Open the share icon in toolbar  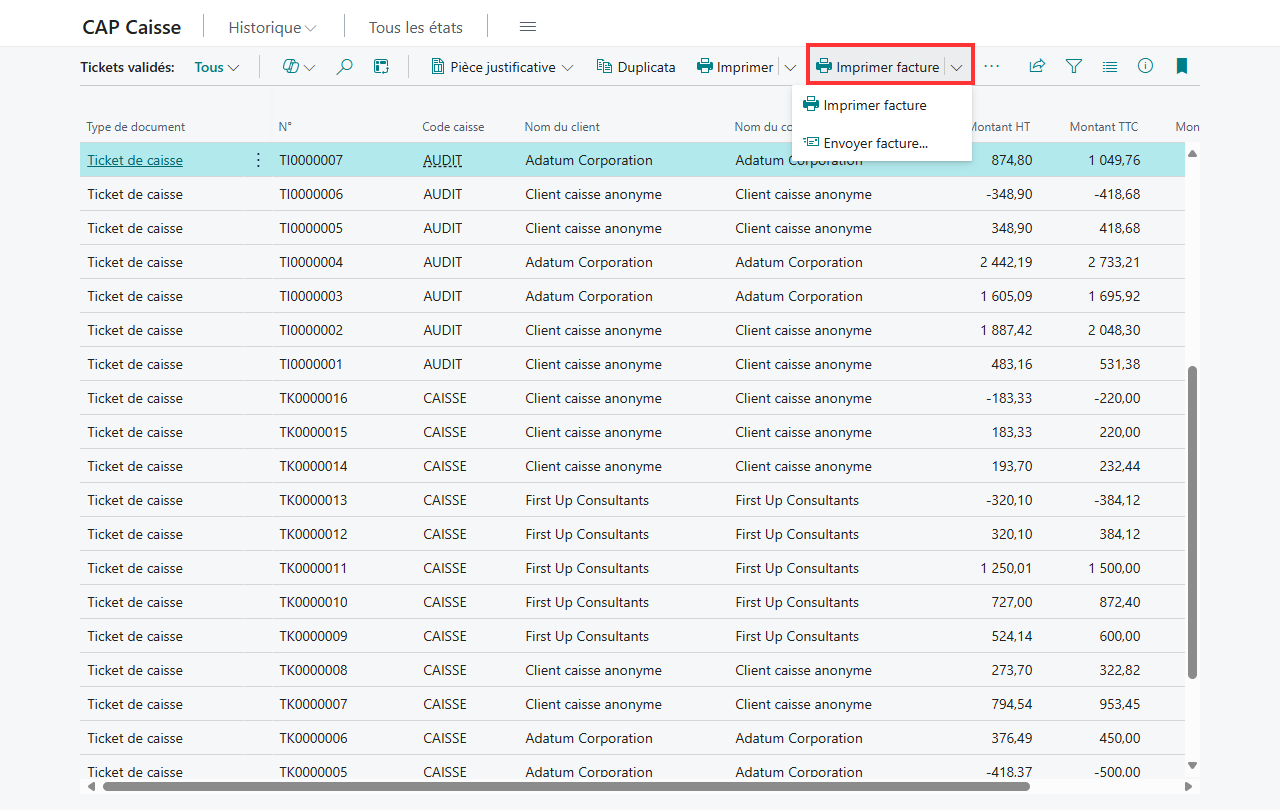click(1037, 67)
